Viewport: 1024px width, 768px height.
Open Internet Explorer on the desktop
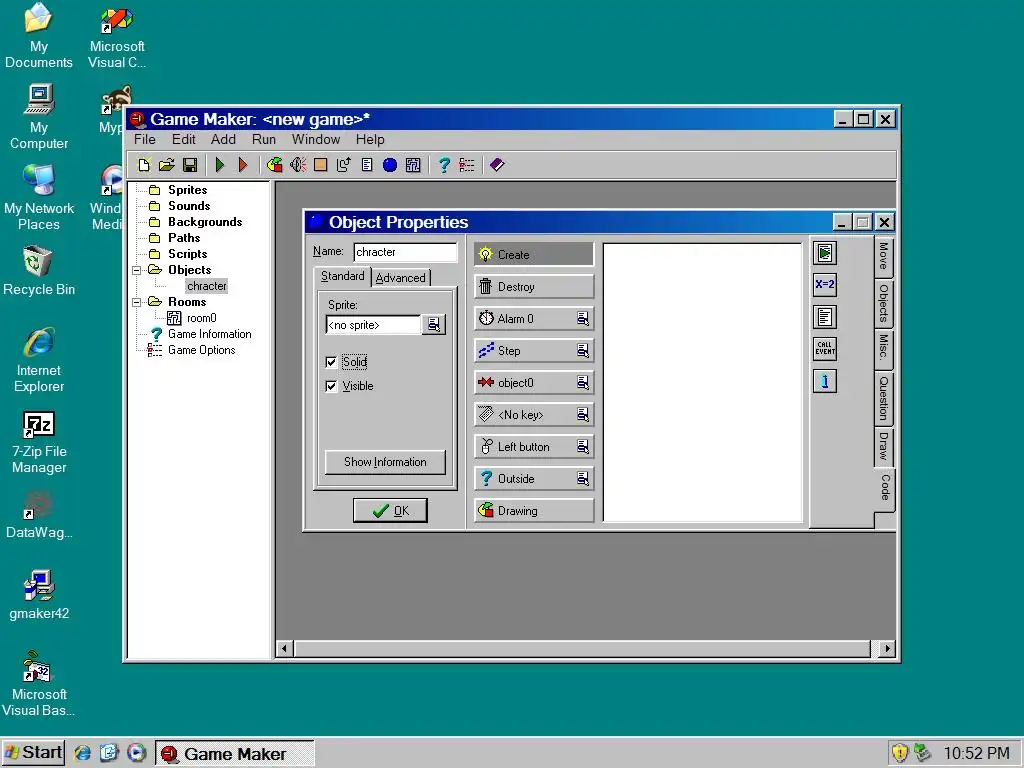click(39, 359)
